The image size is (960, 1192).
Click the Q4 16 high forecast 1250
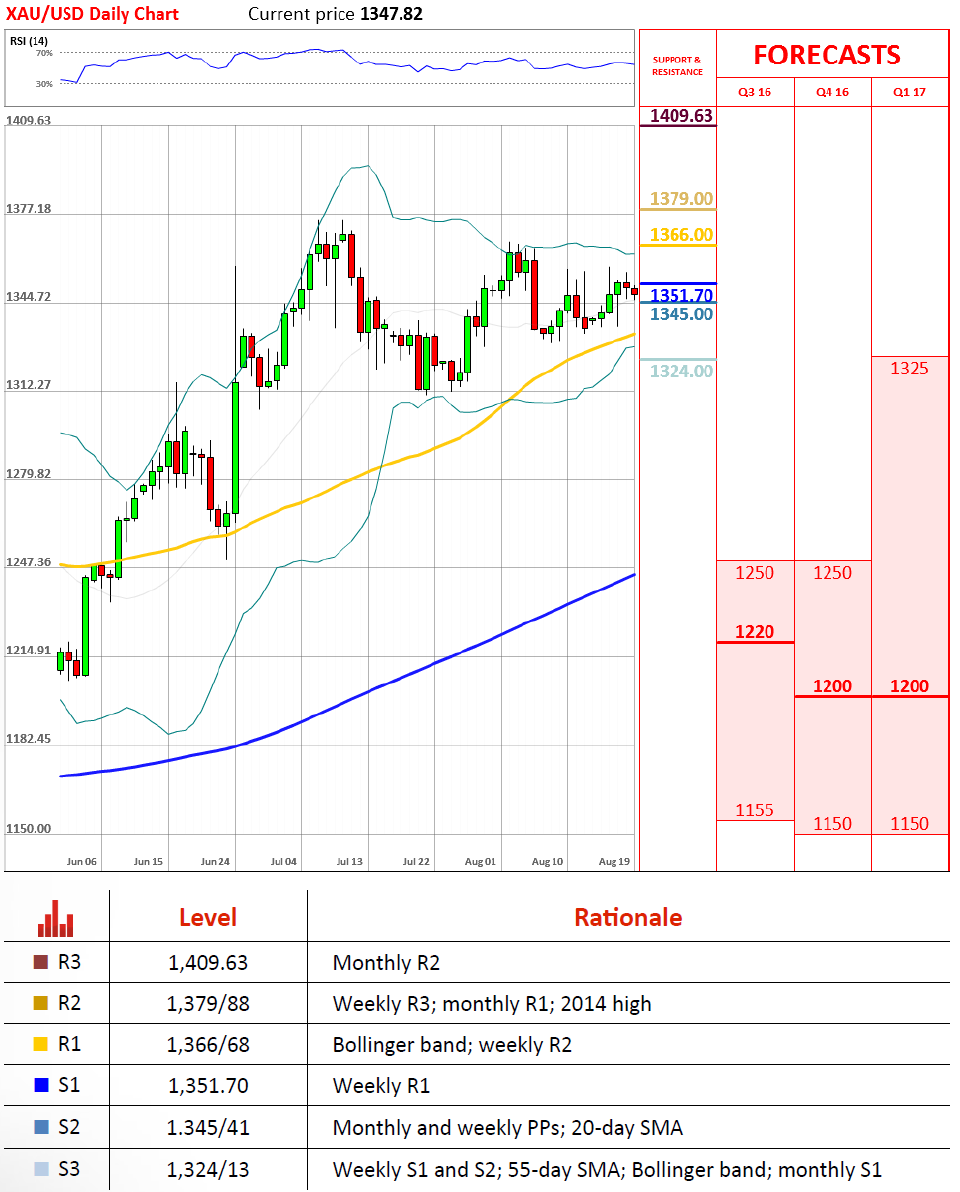point(832,572)
